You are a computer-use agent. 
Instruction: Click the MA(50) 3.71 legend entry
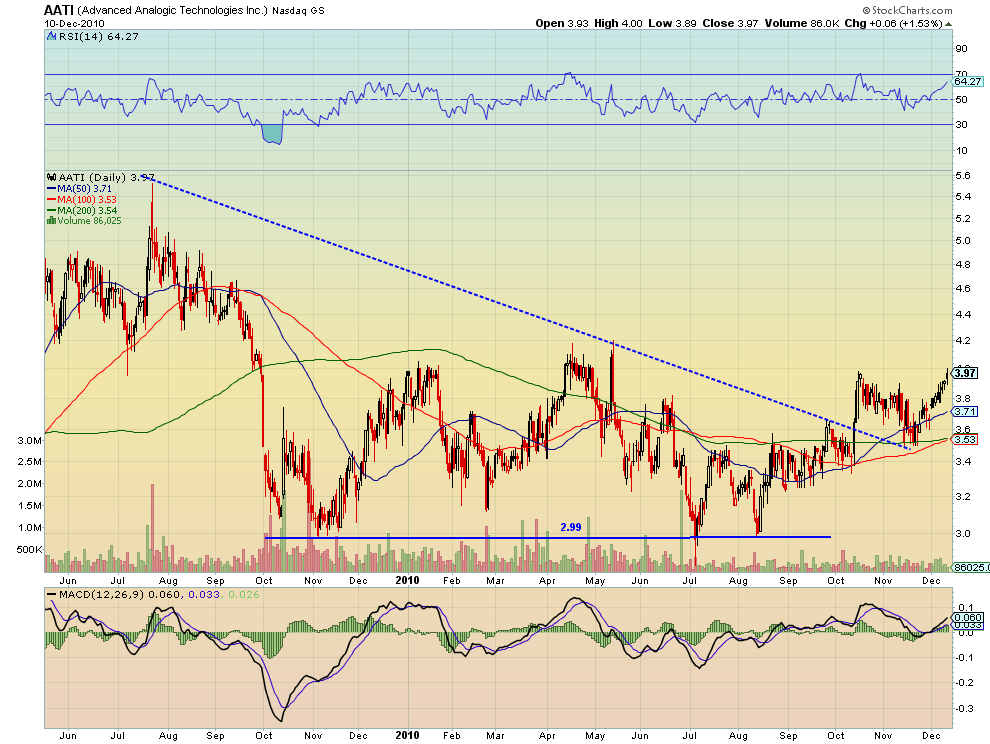84,189
